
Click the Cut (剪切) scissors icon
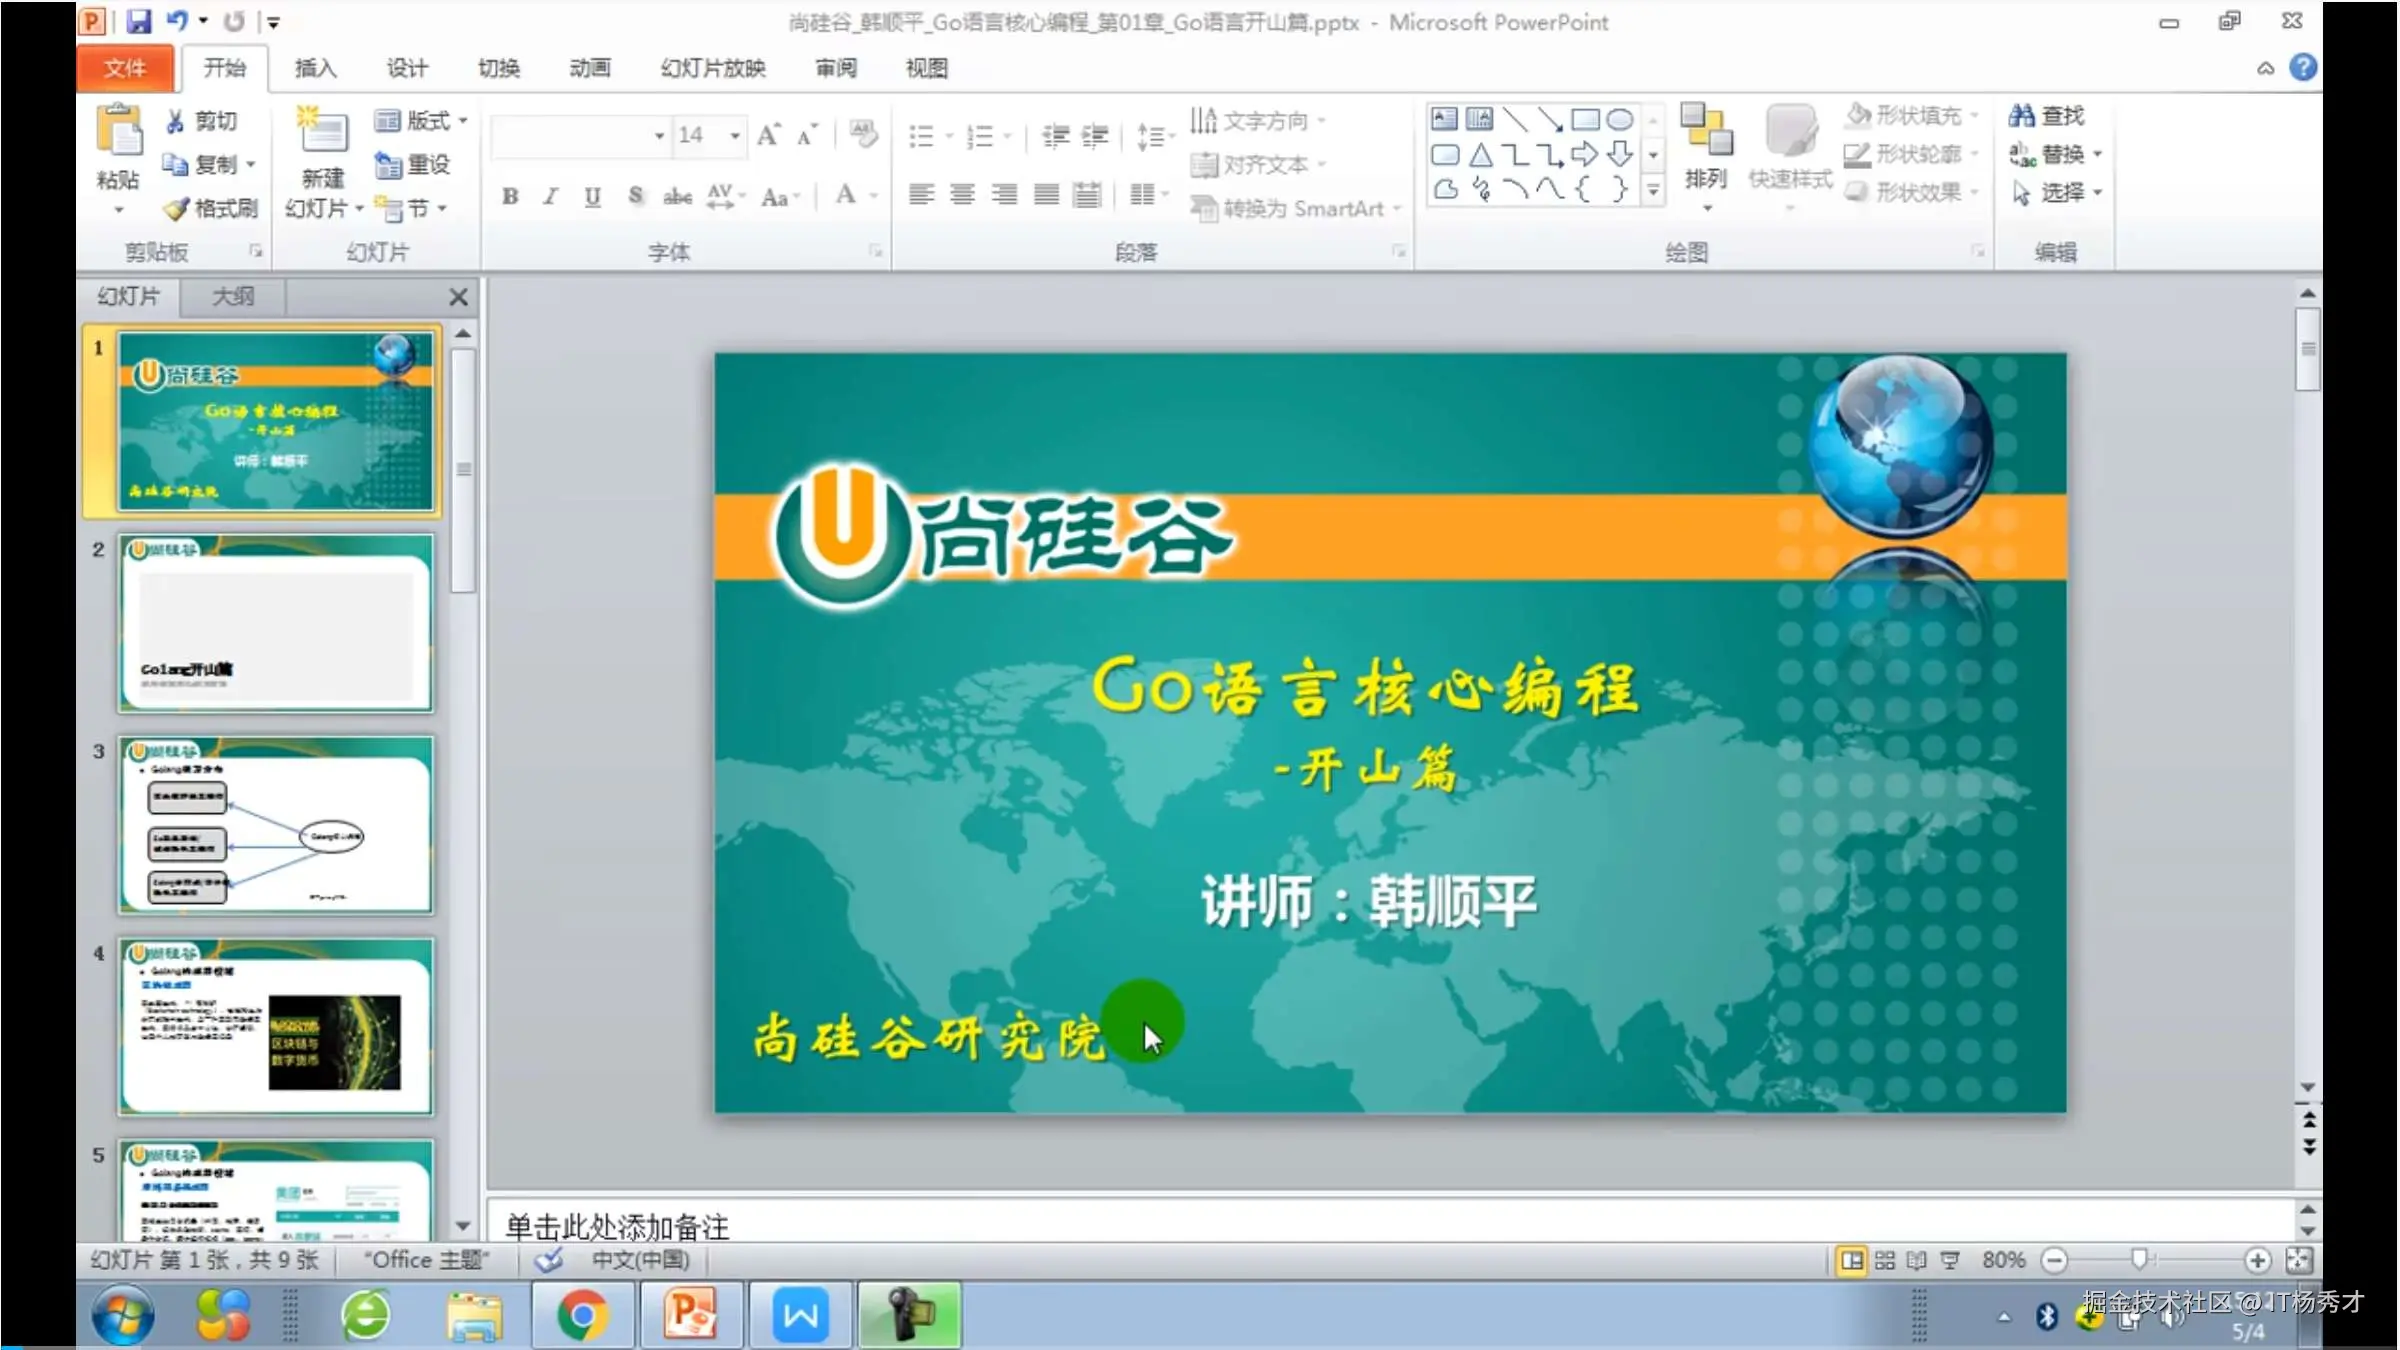coord(175,121)
